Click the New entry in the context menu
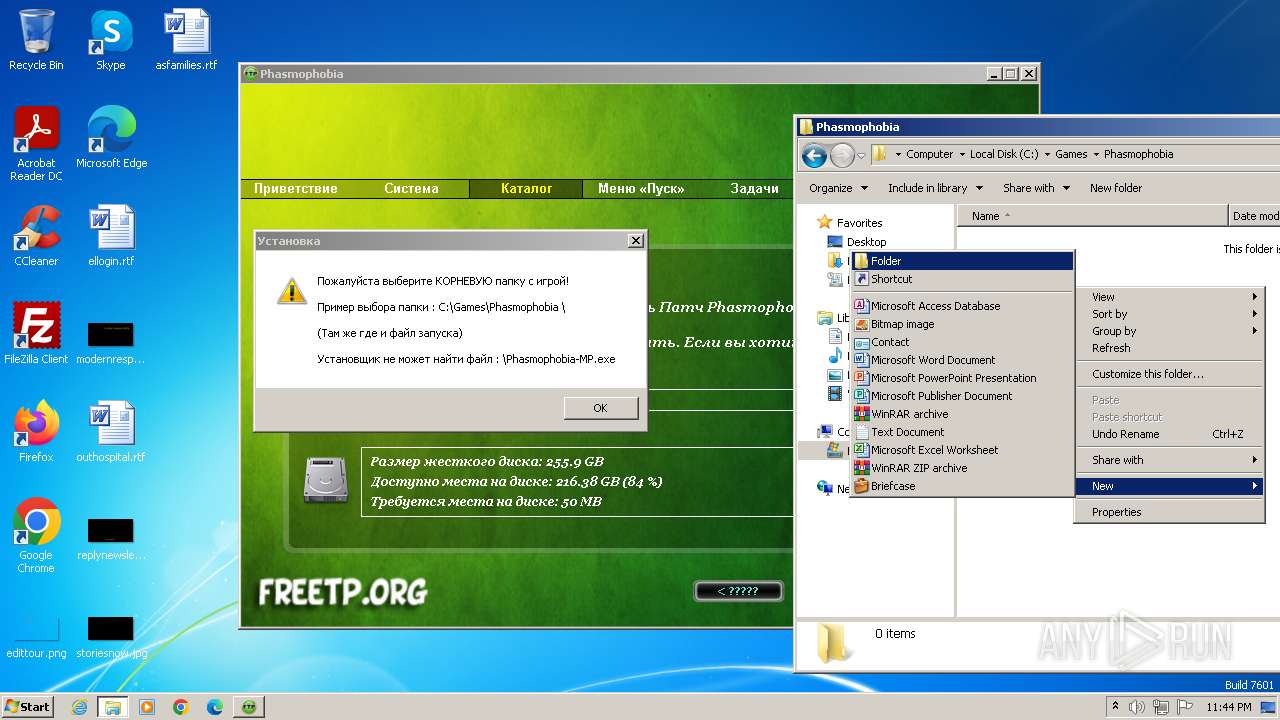Image resolution: width=1280 pixels, height=720 pixels. (1170, 486)
